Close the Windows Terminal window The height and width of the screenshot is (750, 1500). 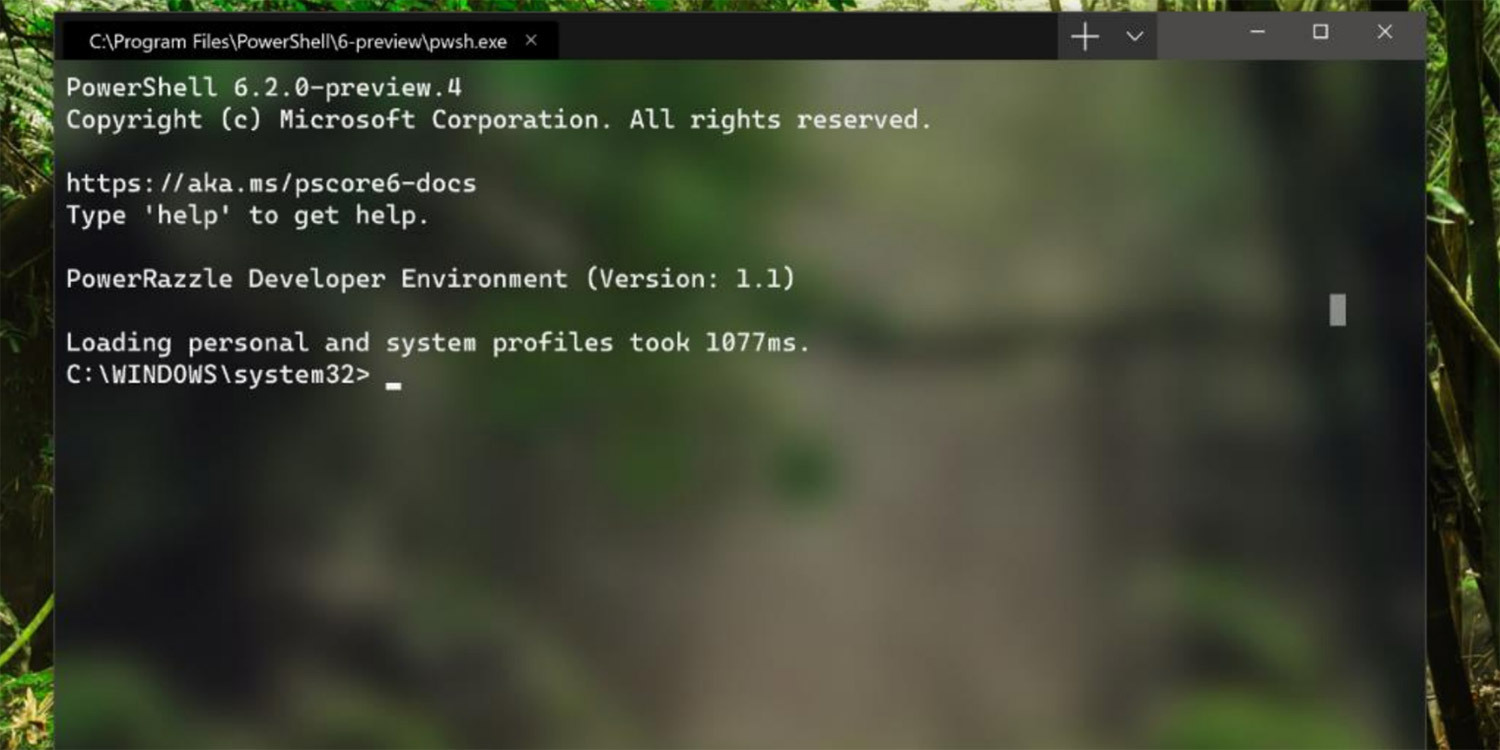point(1384,33)
